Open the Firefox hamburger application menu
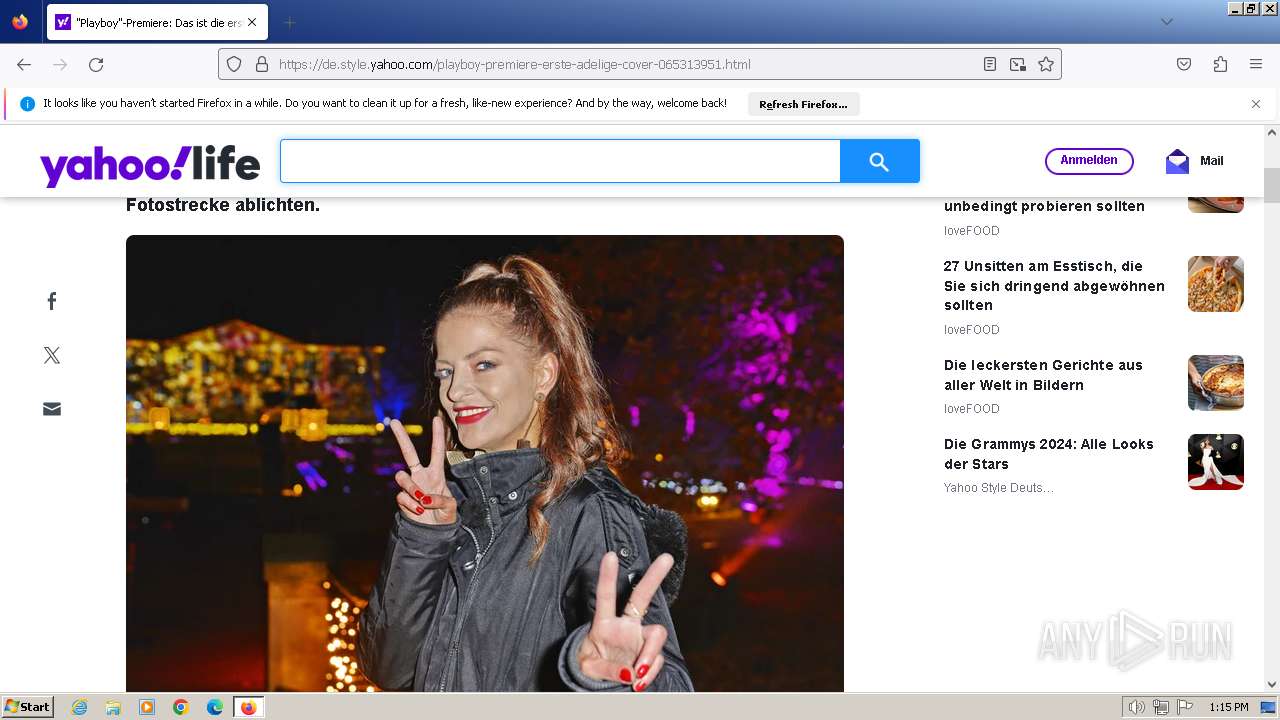 (1256, 64)
